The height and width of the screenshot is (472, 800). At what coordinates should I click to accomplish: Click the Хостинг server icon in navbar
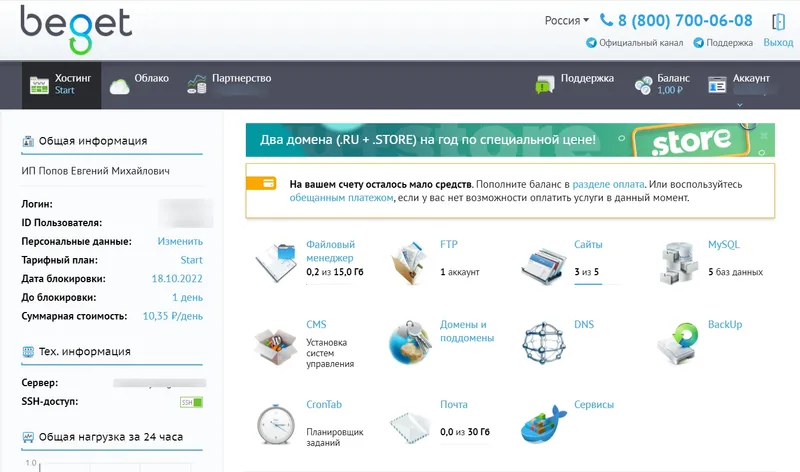[x=39, y=85]
